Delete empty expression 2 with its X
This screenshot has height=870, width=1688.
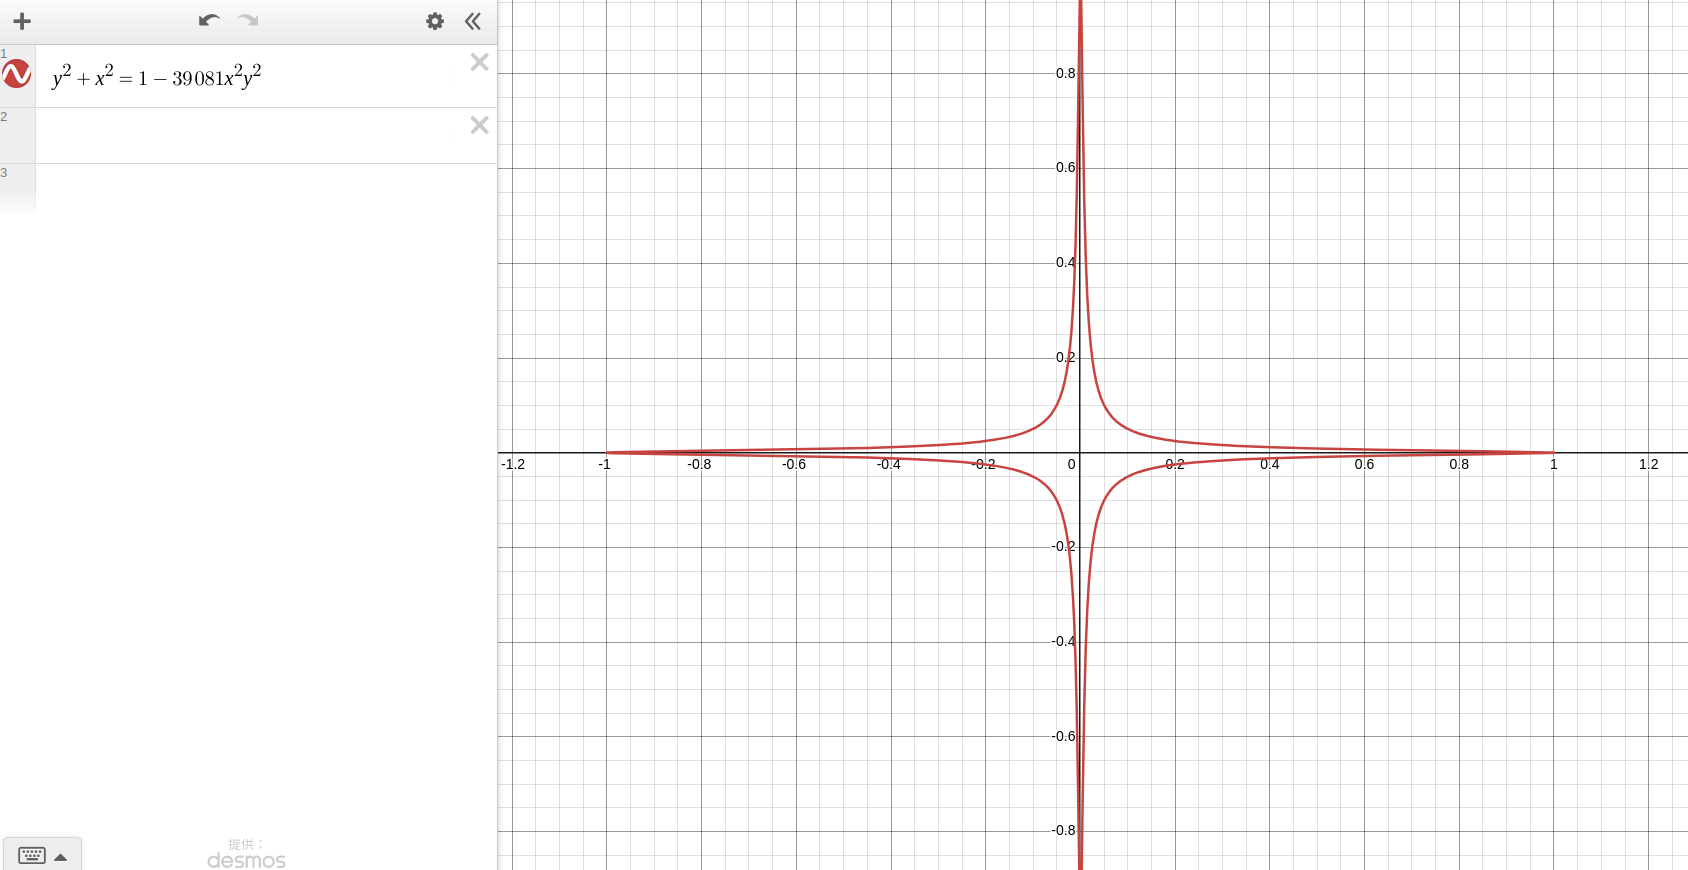pos(479,125)
